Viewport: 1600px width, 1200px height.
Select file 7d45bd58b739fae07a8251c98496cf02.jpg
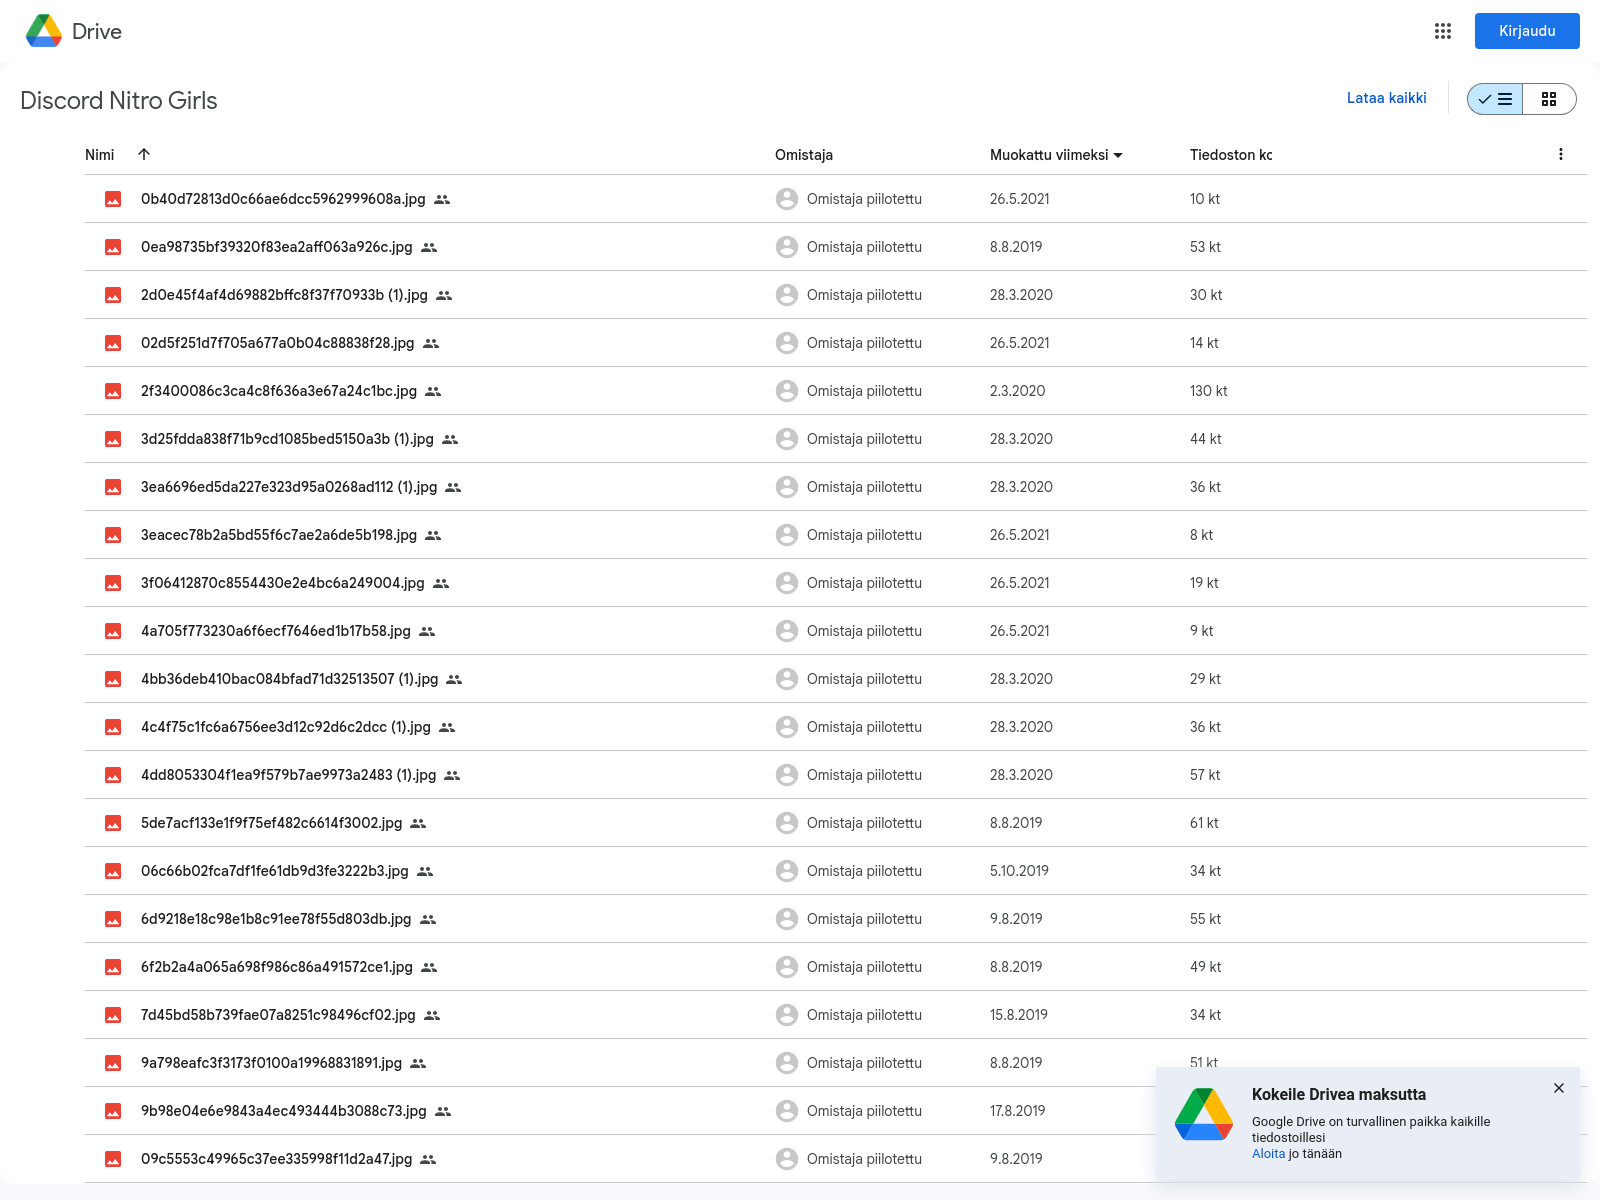[278, 1015]
